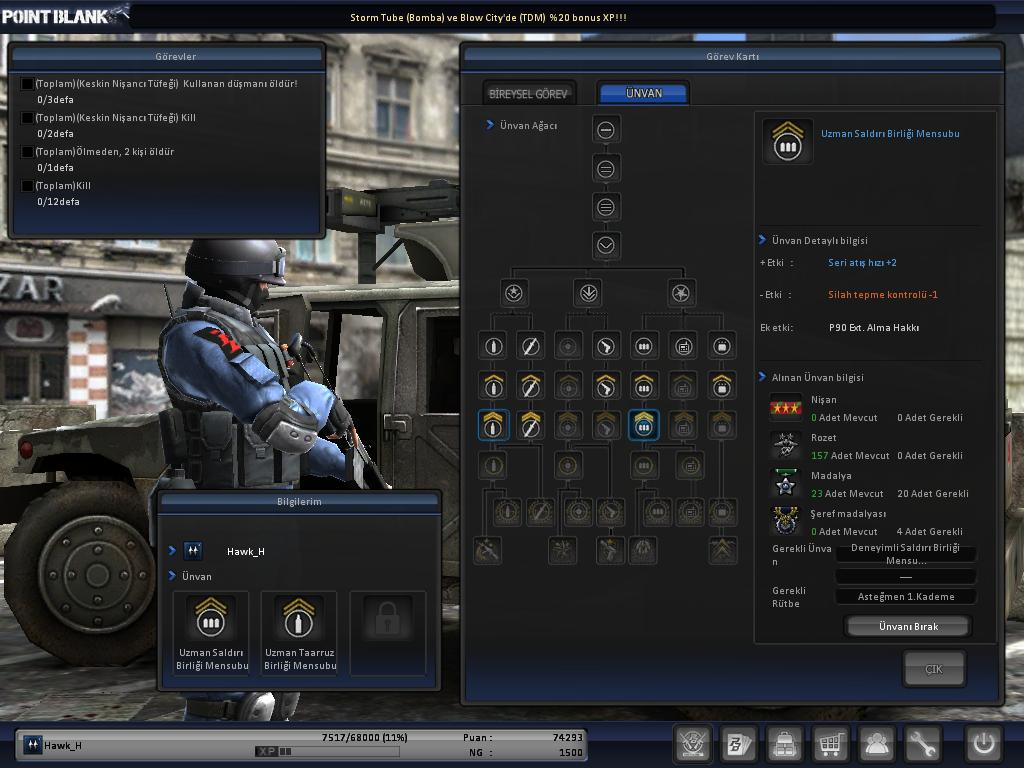Viewport: 1024px width, 768px height.
Task: Expand the 'Ünvan Detaylı bilgisi' section arrow
Action: pos(762,241)
